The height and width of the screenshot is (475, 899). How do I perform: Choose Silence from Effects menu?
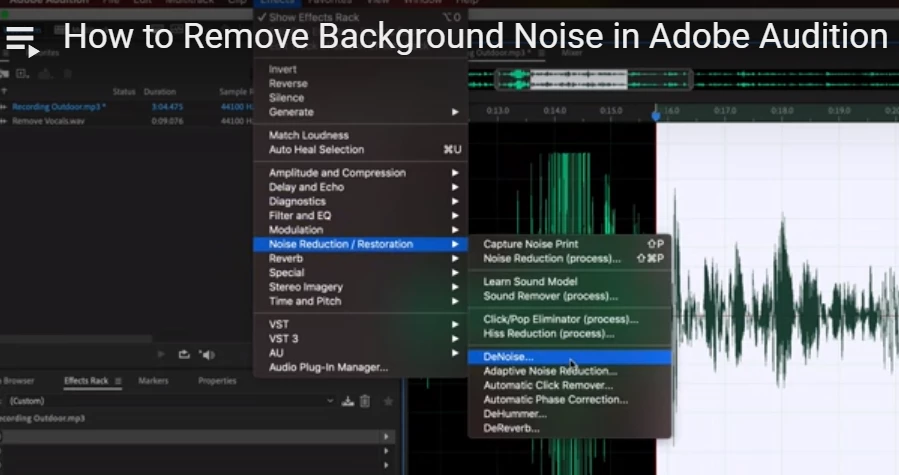pyautogui.click(x=360, y=98)
